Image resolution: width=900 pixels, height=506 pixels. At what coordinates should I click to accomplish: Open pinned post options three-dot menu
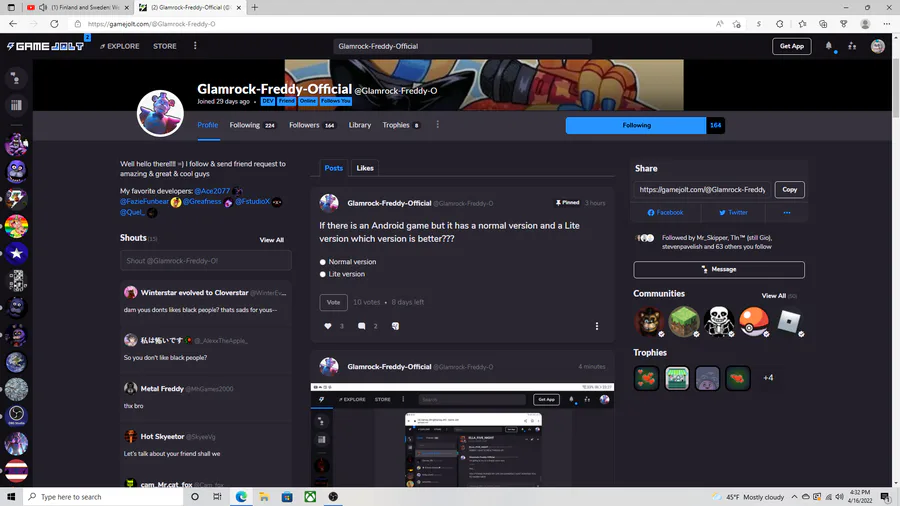coord(597,326)
